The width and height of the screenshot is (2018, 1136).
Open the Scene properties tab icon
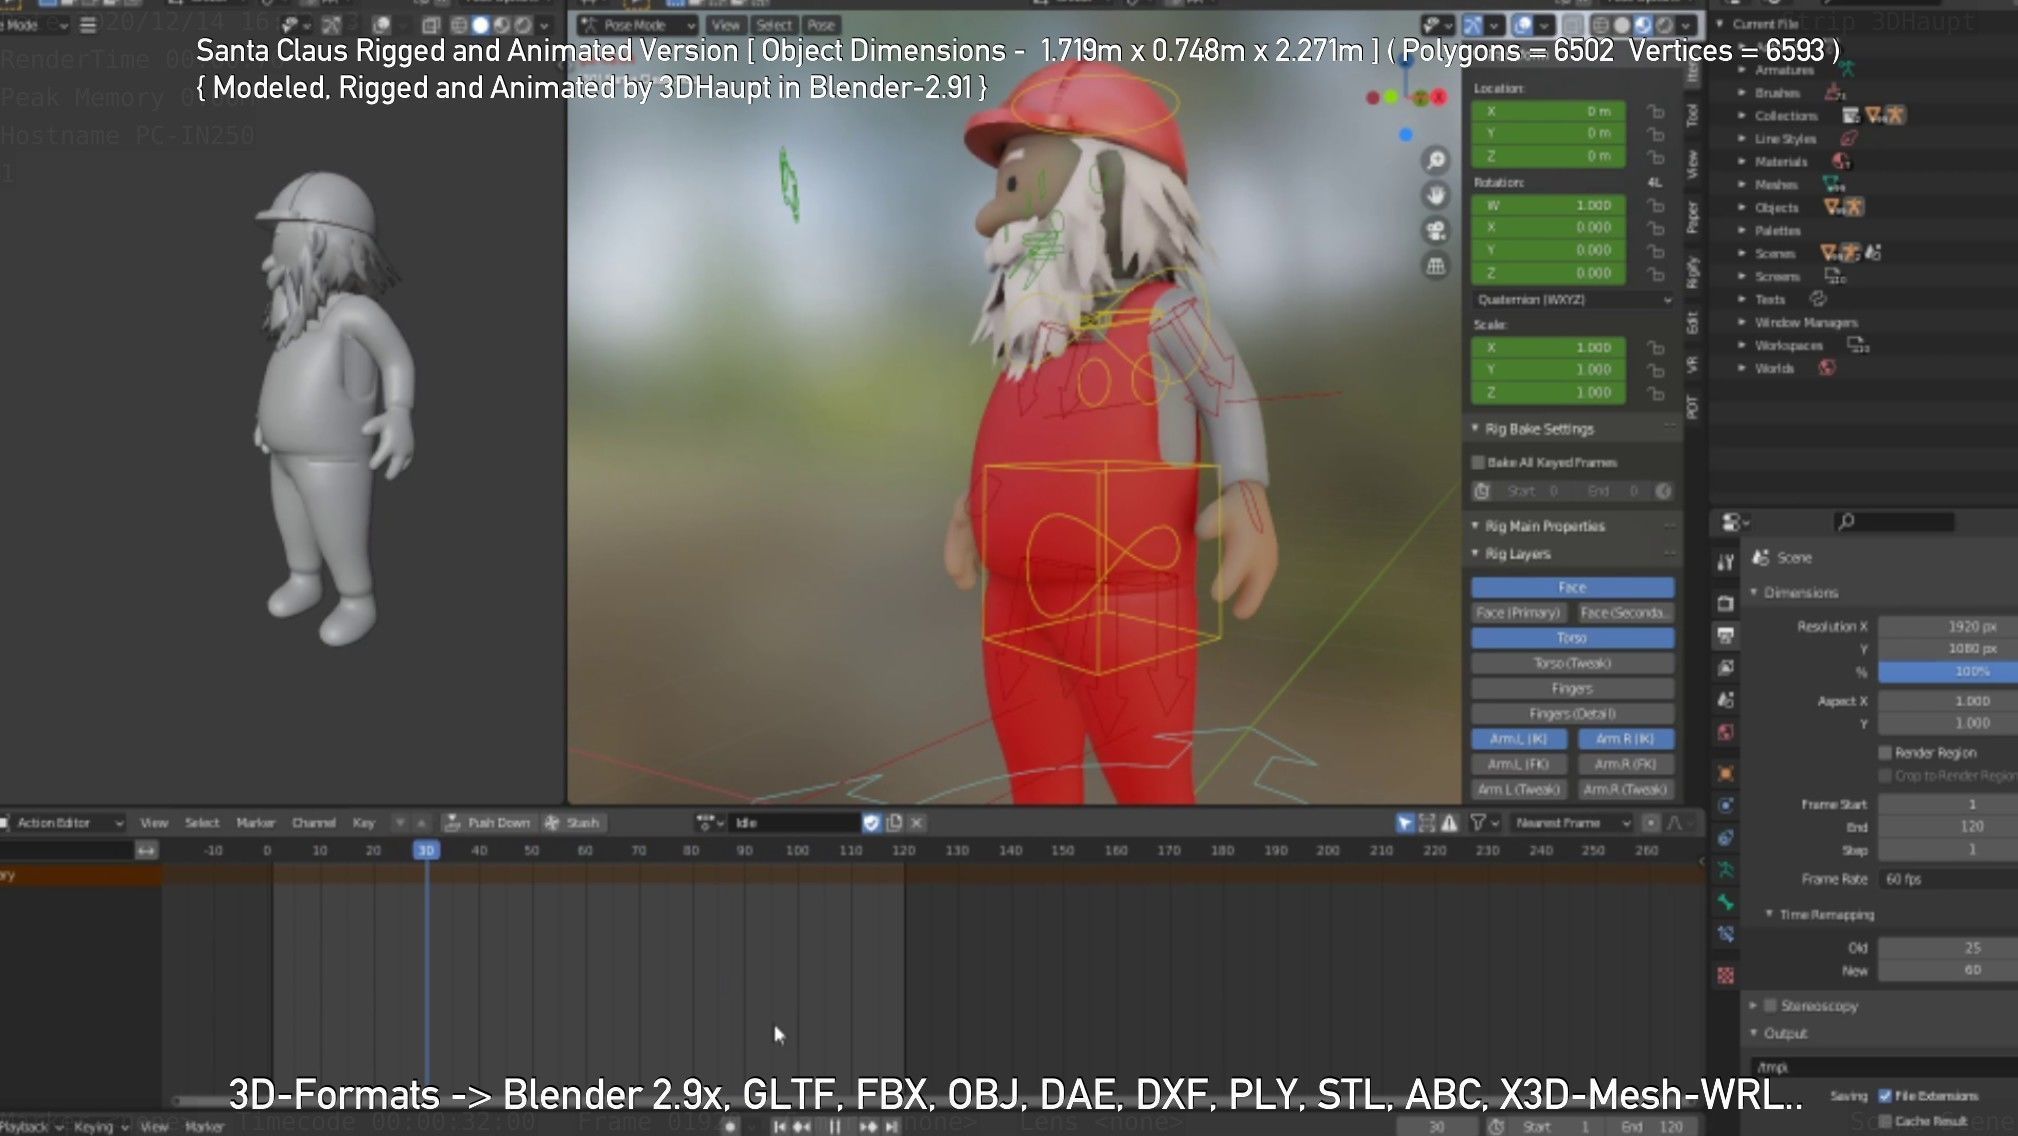tap(1725, 700)
